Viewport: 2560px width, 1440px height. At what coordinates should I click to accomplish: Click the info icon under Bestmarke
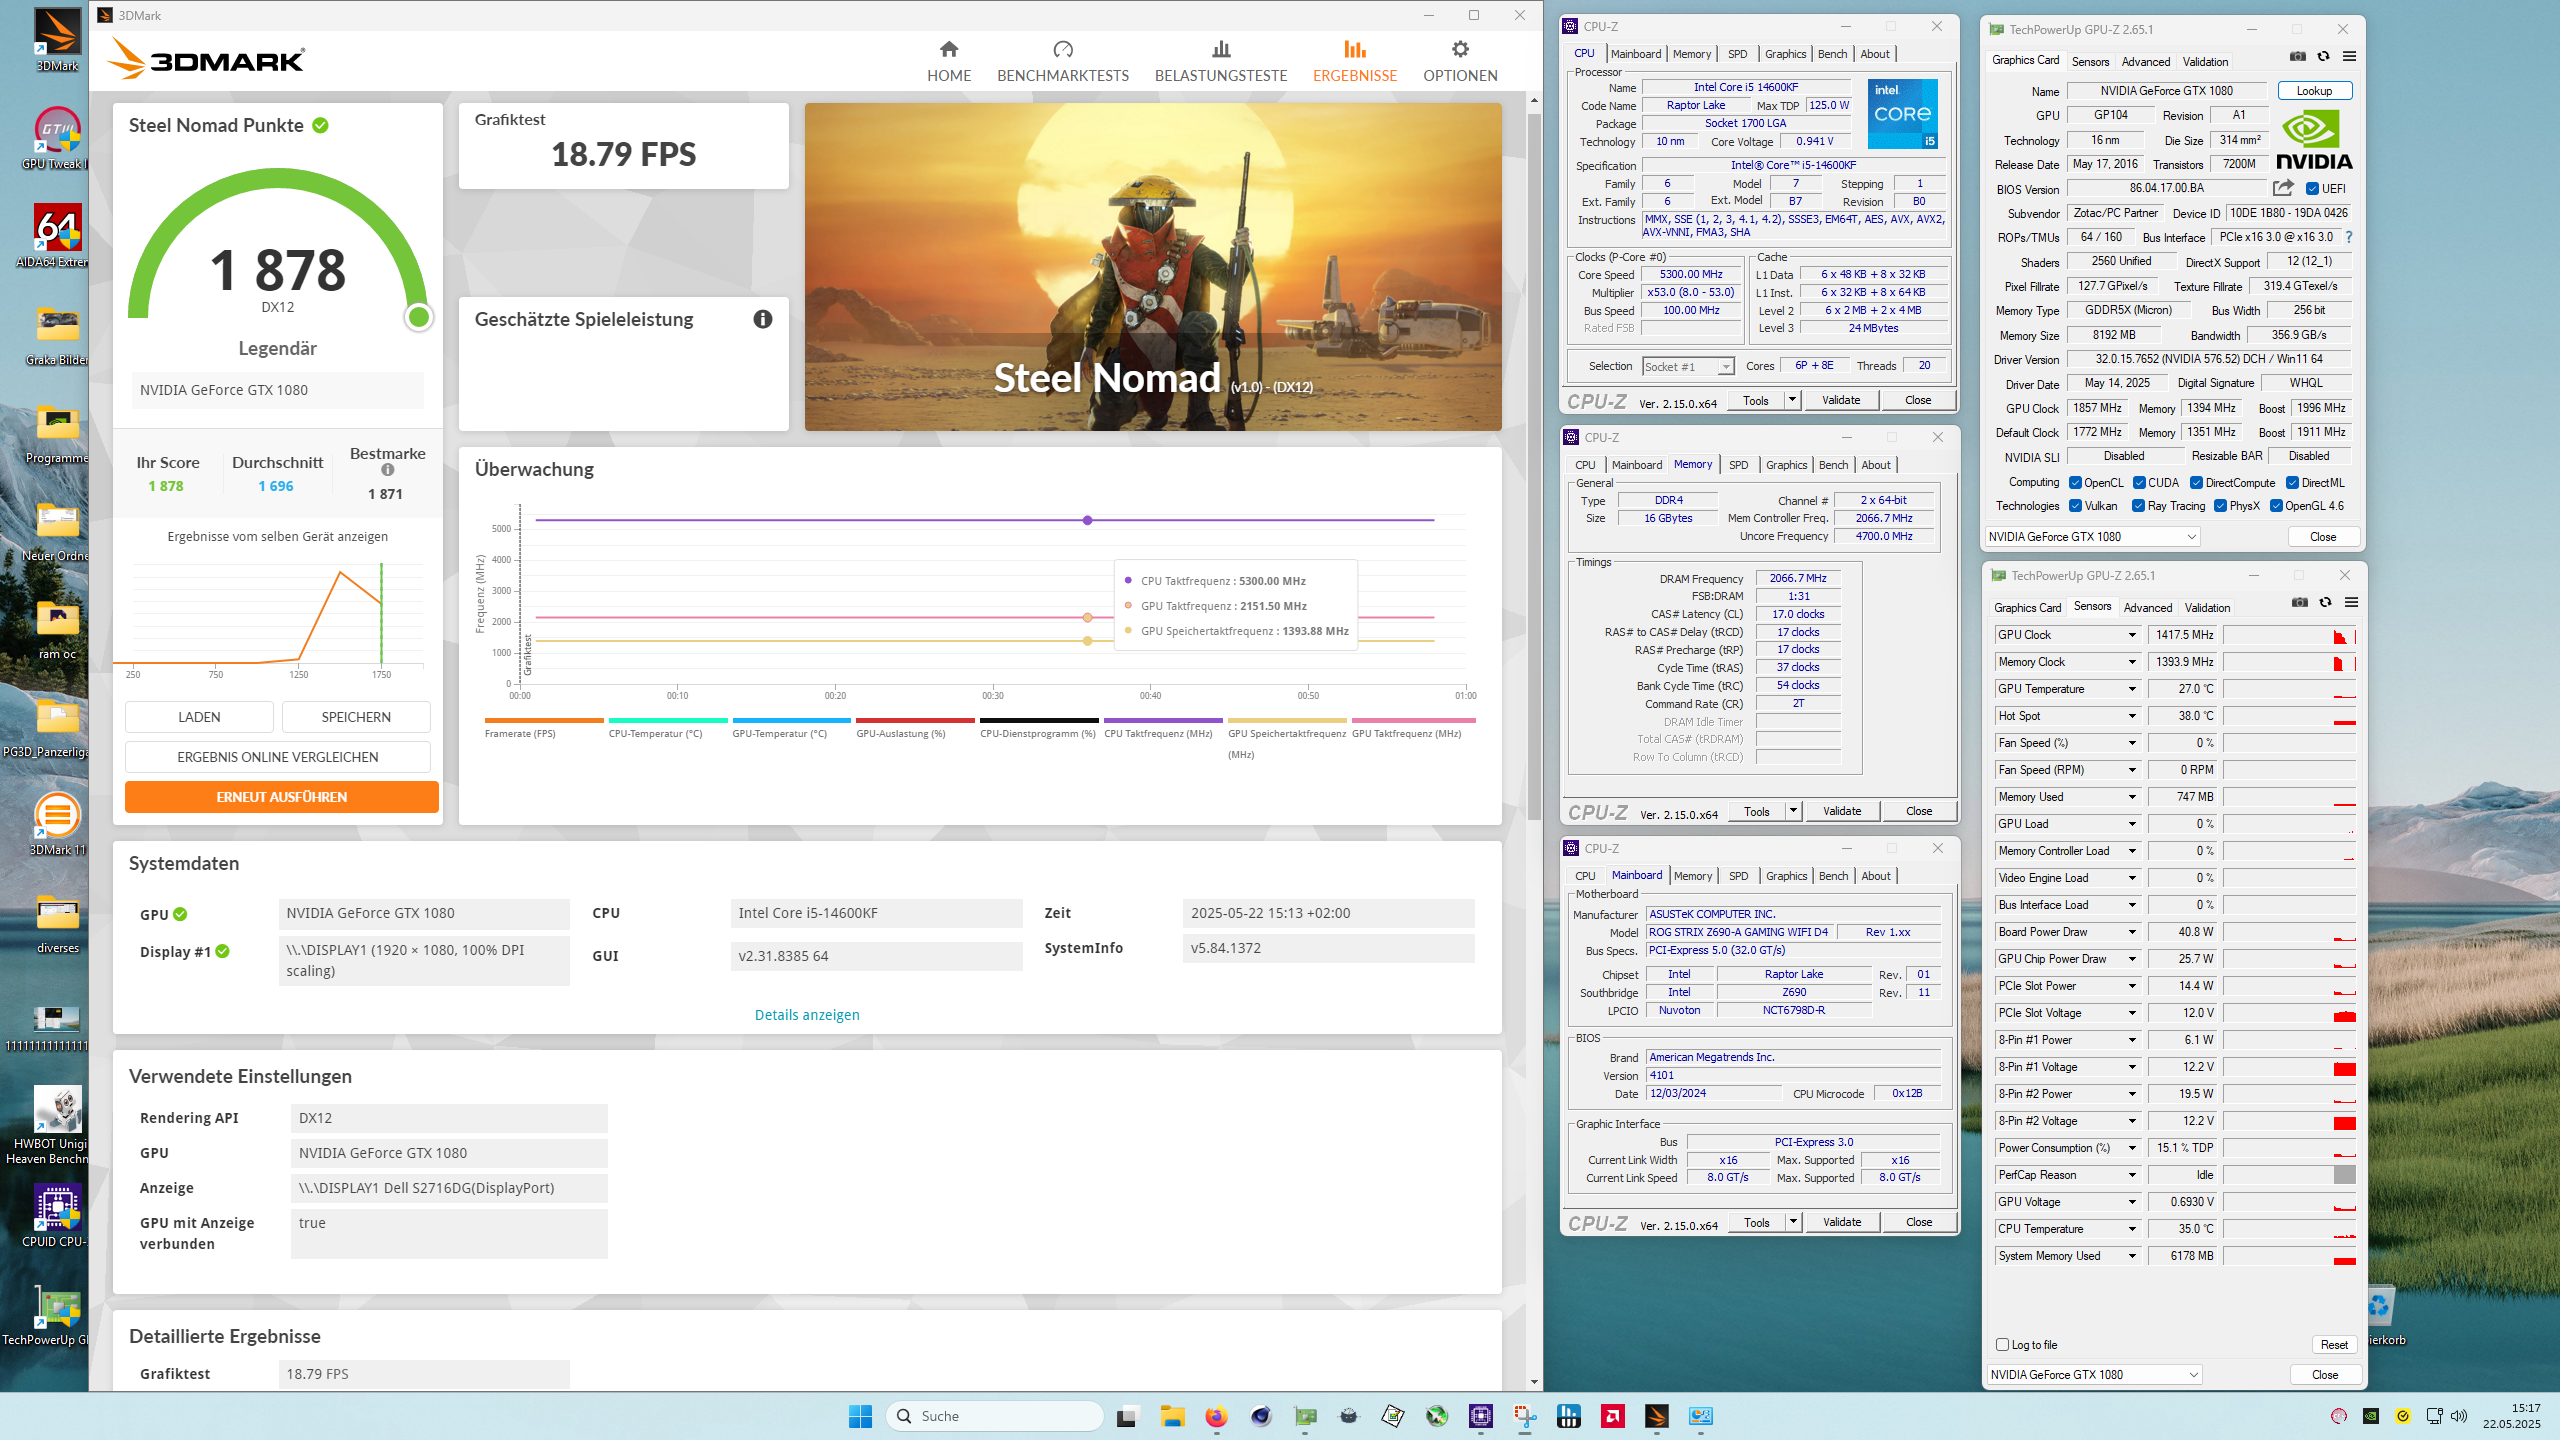point(388,470)
